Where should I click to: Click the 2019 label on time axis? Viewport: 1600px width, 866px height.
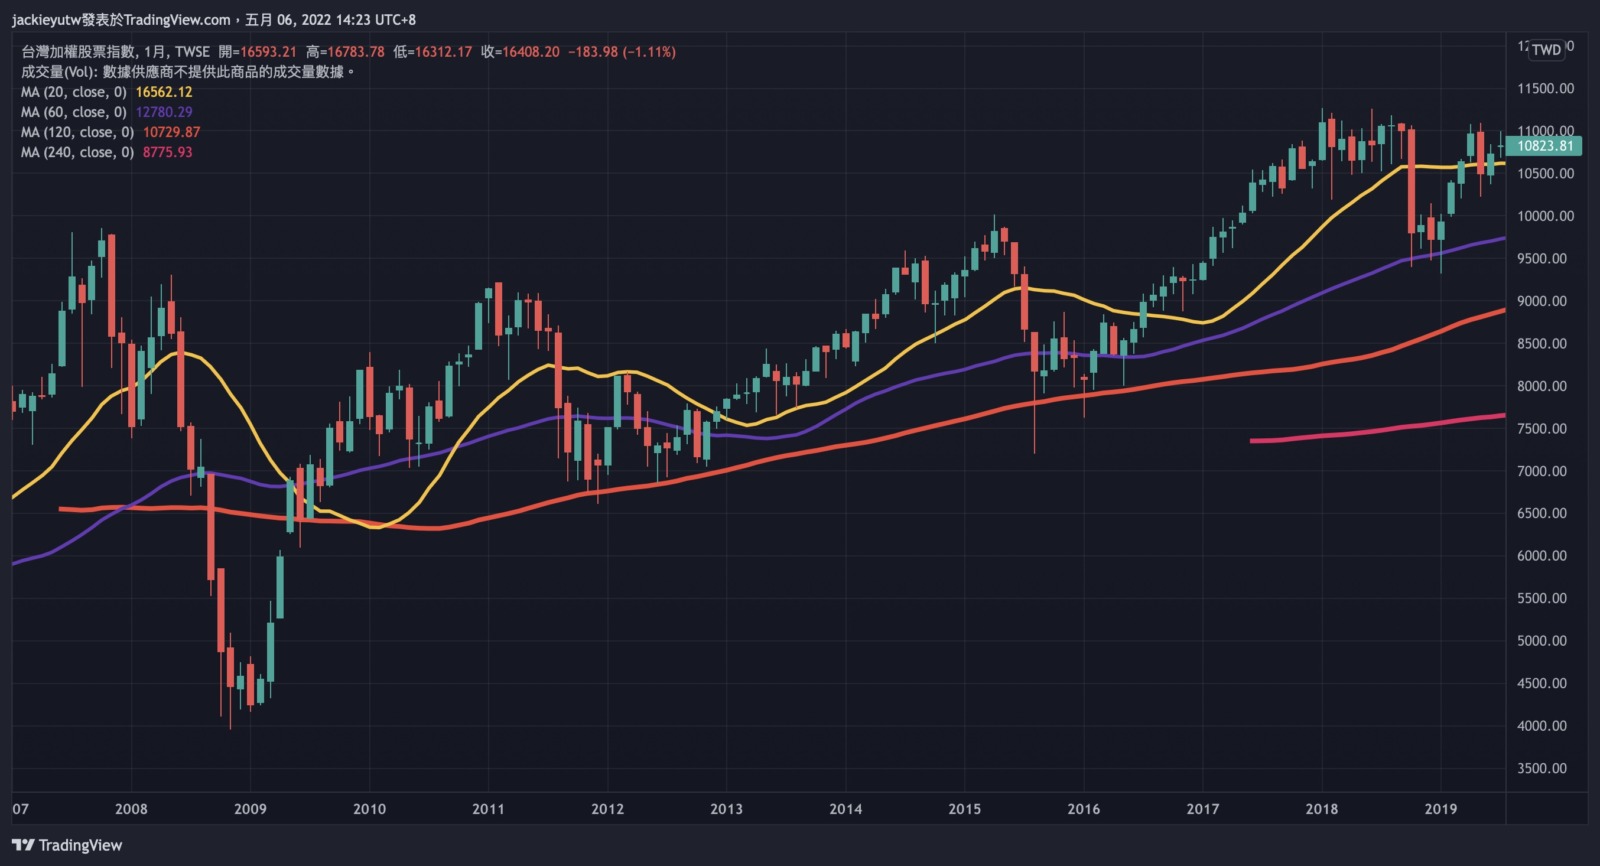pos(1440,809)
